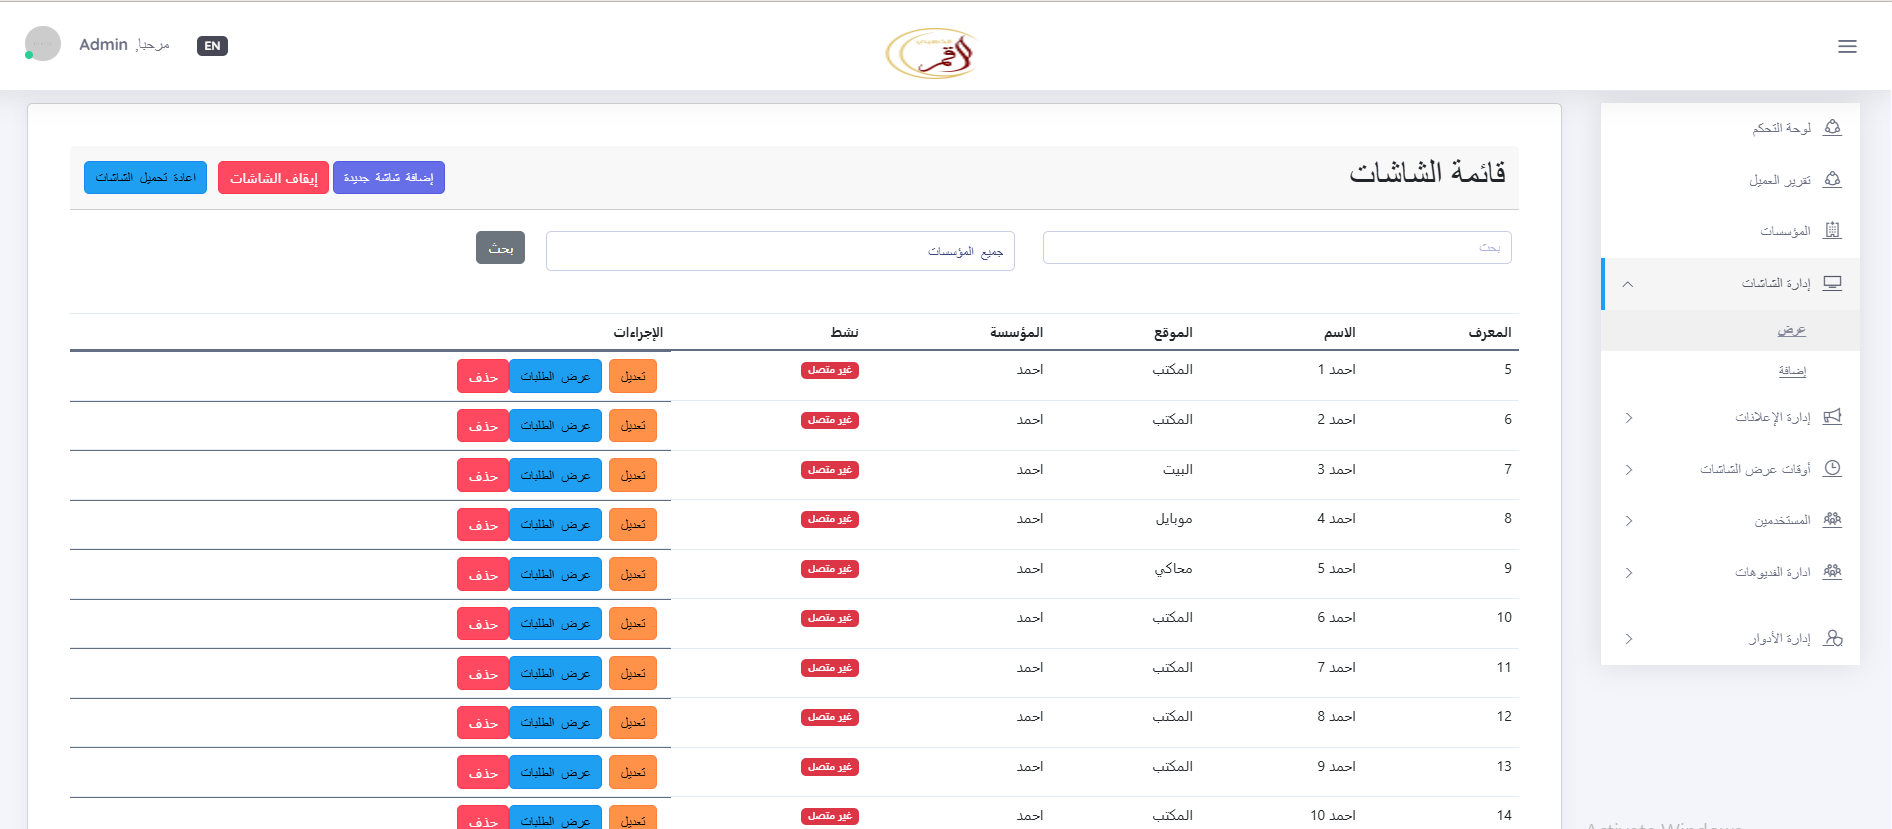Expand the users menu chevron
This screenshot has width=1892, height=829.
pos(1628,521)
